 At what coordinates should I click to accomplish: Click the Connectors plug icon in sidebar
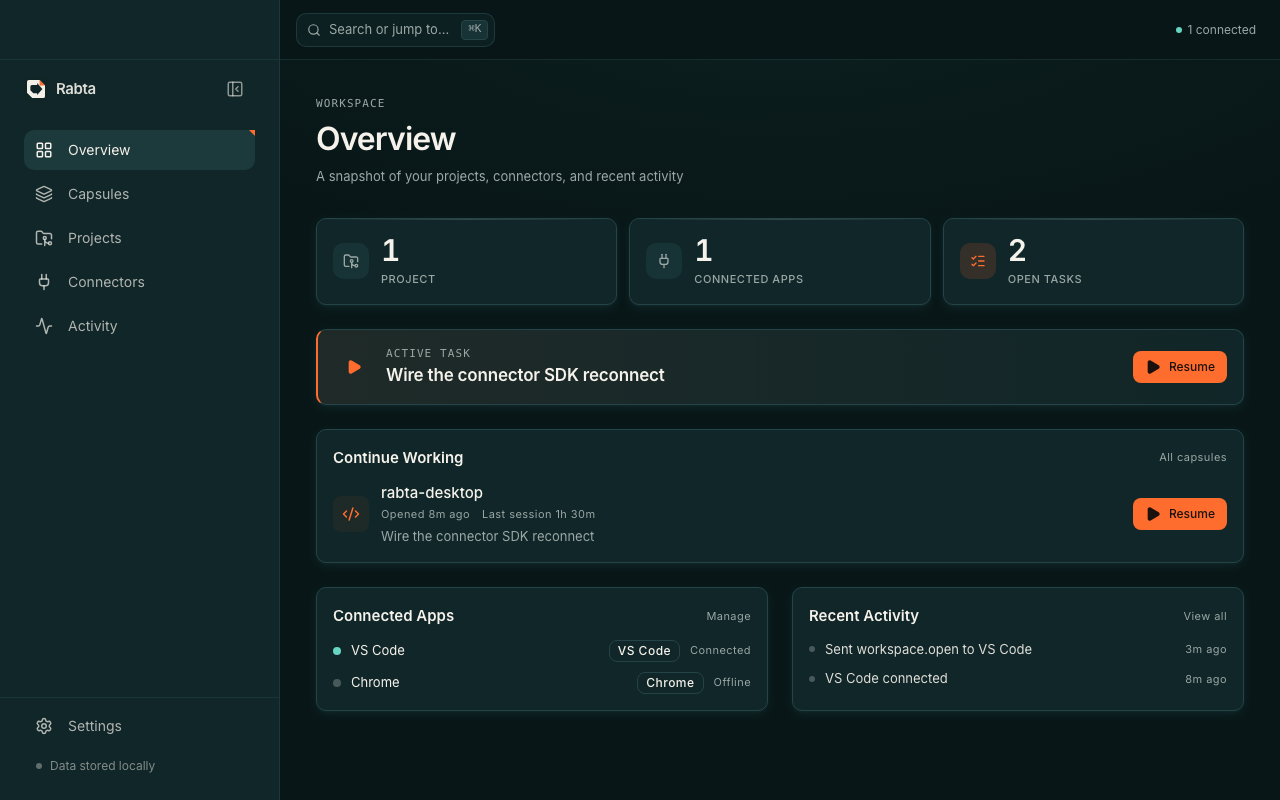(x=44, y=282)
